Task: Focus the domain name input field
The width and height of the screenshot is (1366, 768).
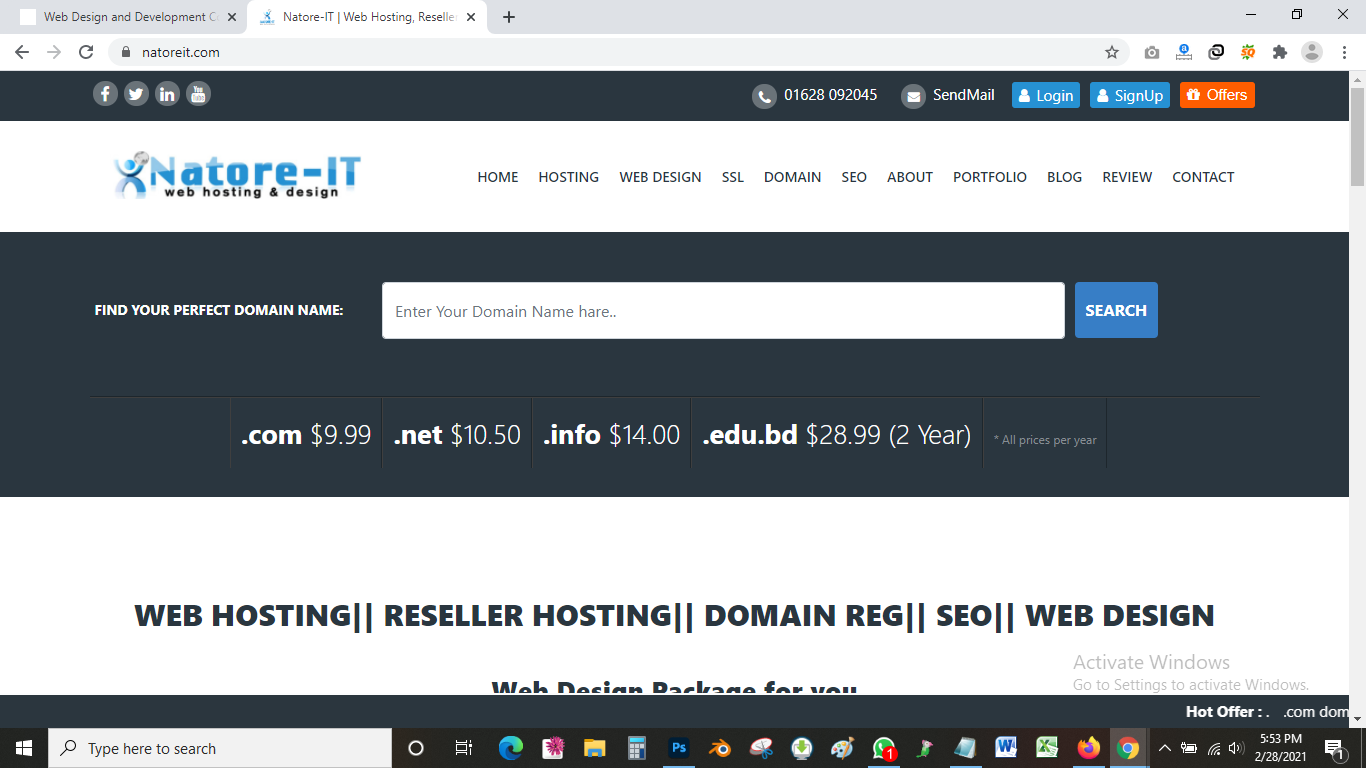Action: tap(723, 310)
